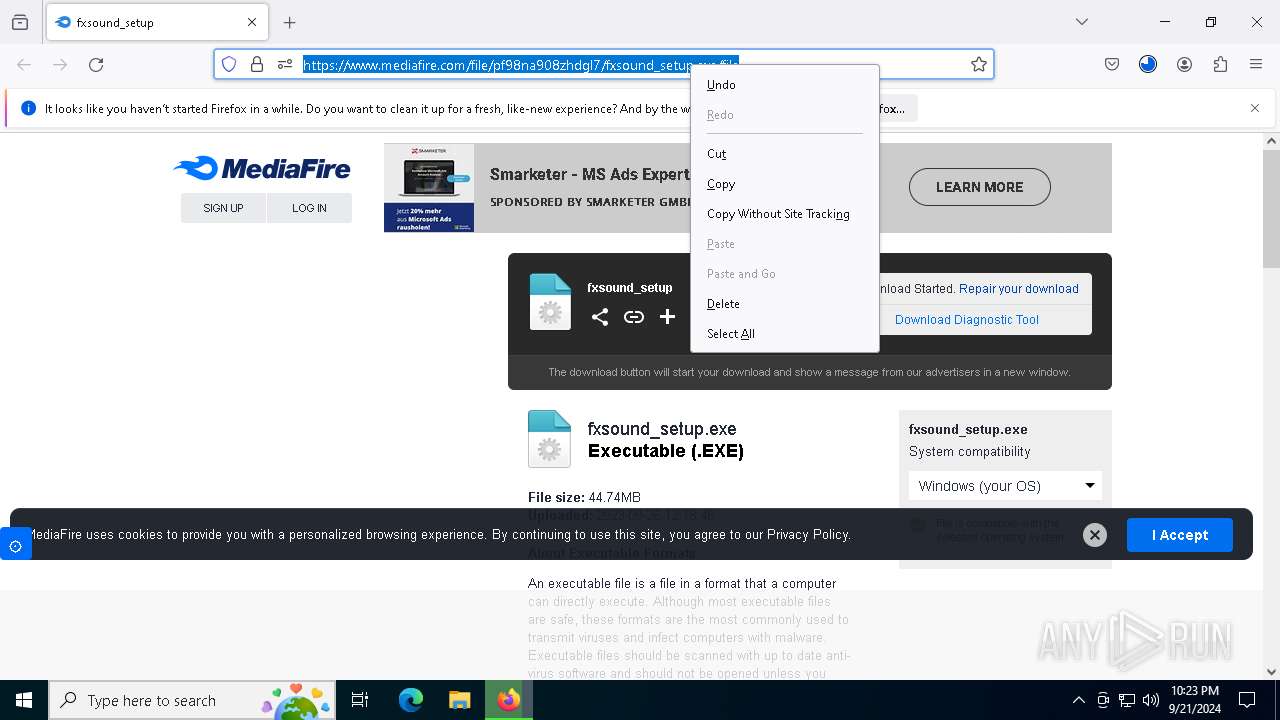Click the SIGN UP button
This screenshot has height=720, width=1280.
(x=223, y=208)
